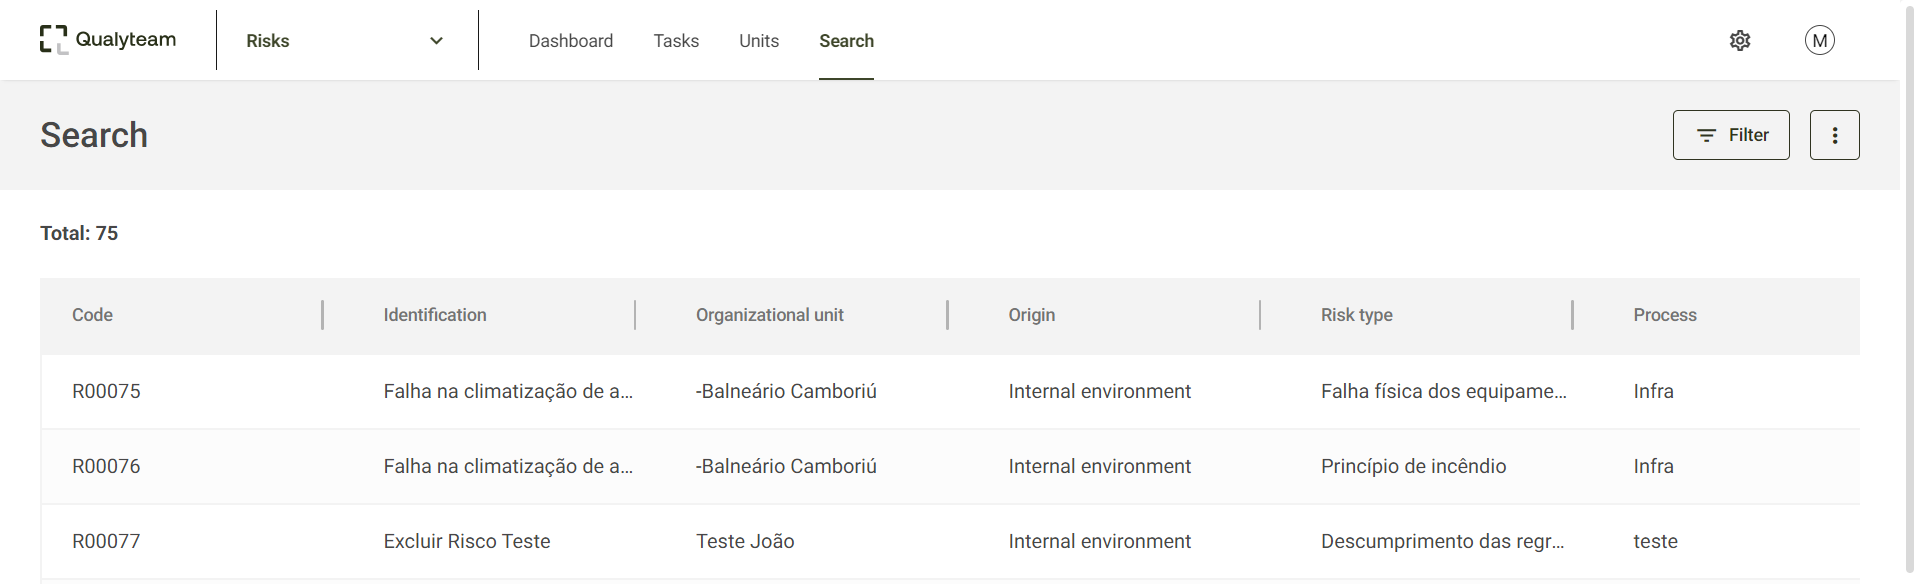This screenshot has width=1915, height=584.
Task: Open the Units tab
Action: point(759,41)
